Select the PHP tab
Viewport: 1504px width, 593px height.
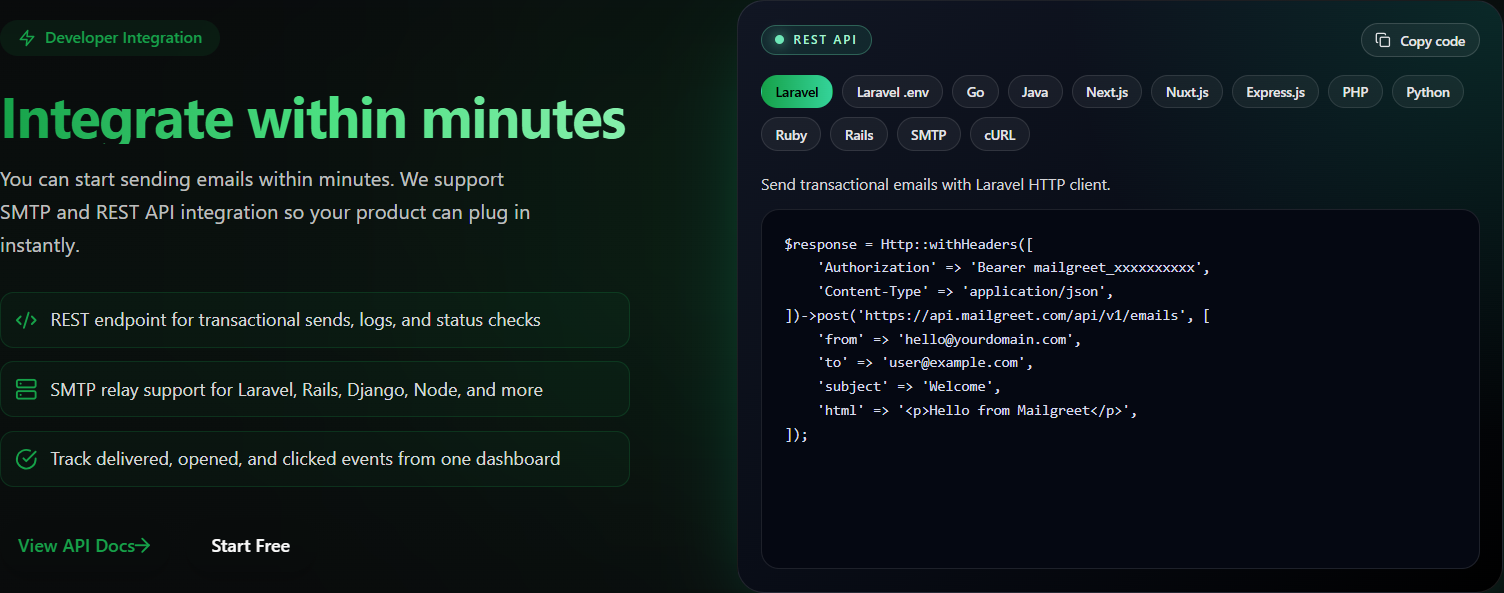(x=1355, y=92)
